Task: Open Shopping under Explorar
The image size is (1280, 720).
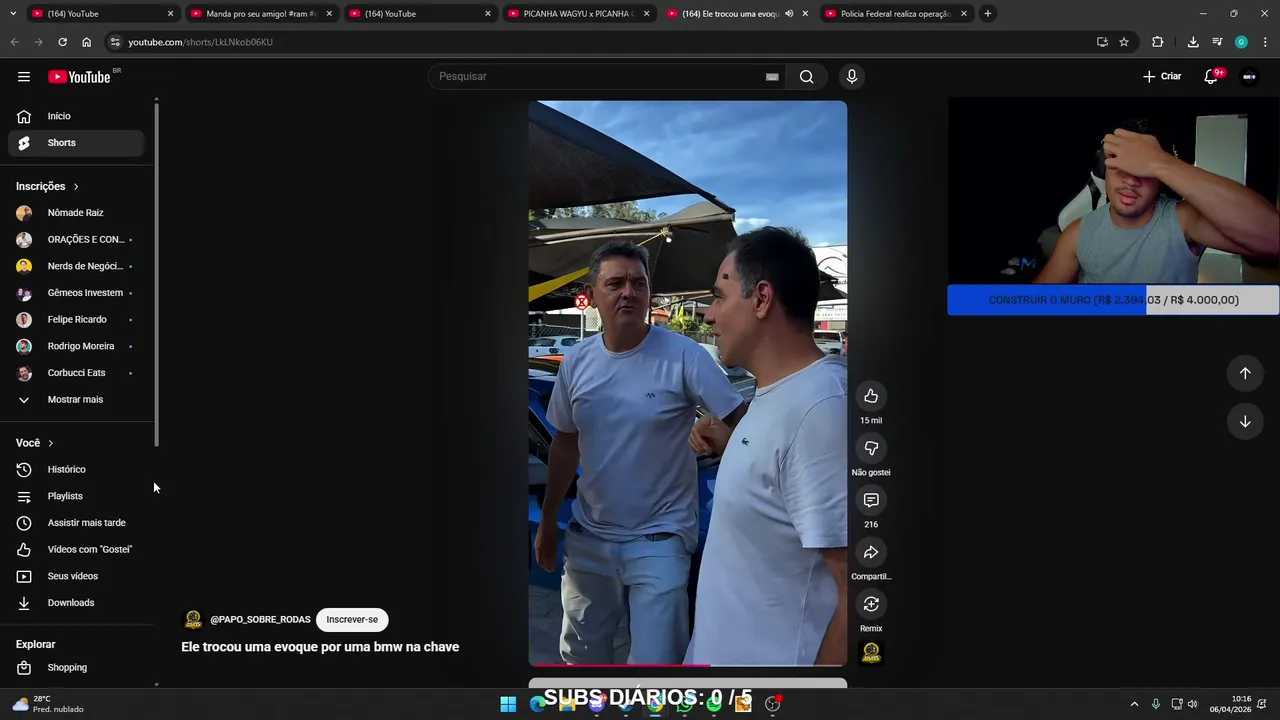Action: pyautogui.click(x=75, y=667)
